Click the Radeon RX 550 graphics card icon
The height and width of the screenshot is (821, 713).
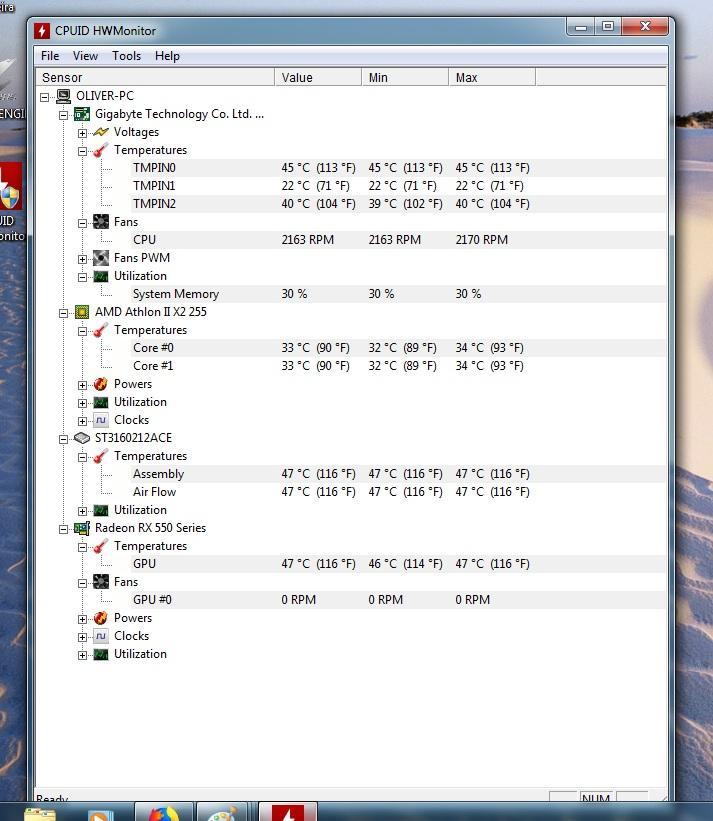(x=82, y=528)
